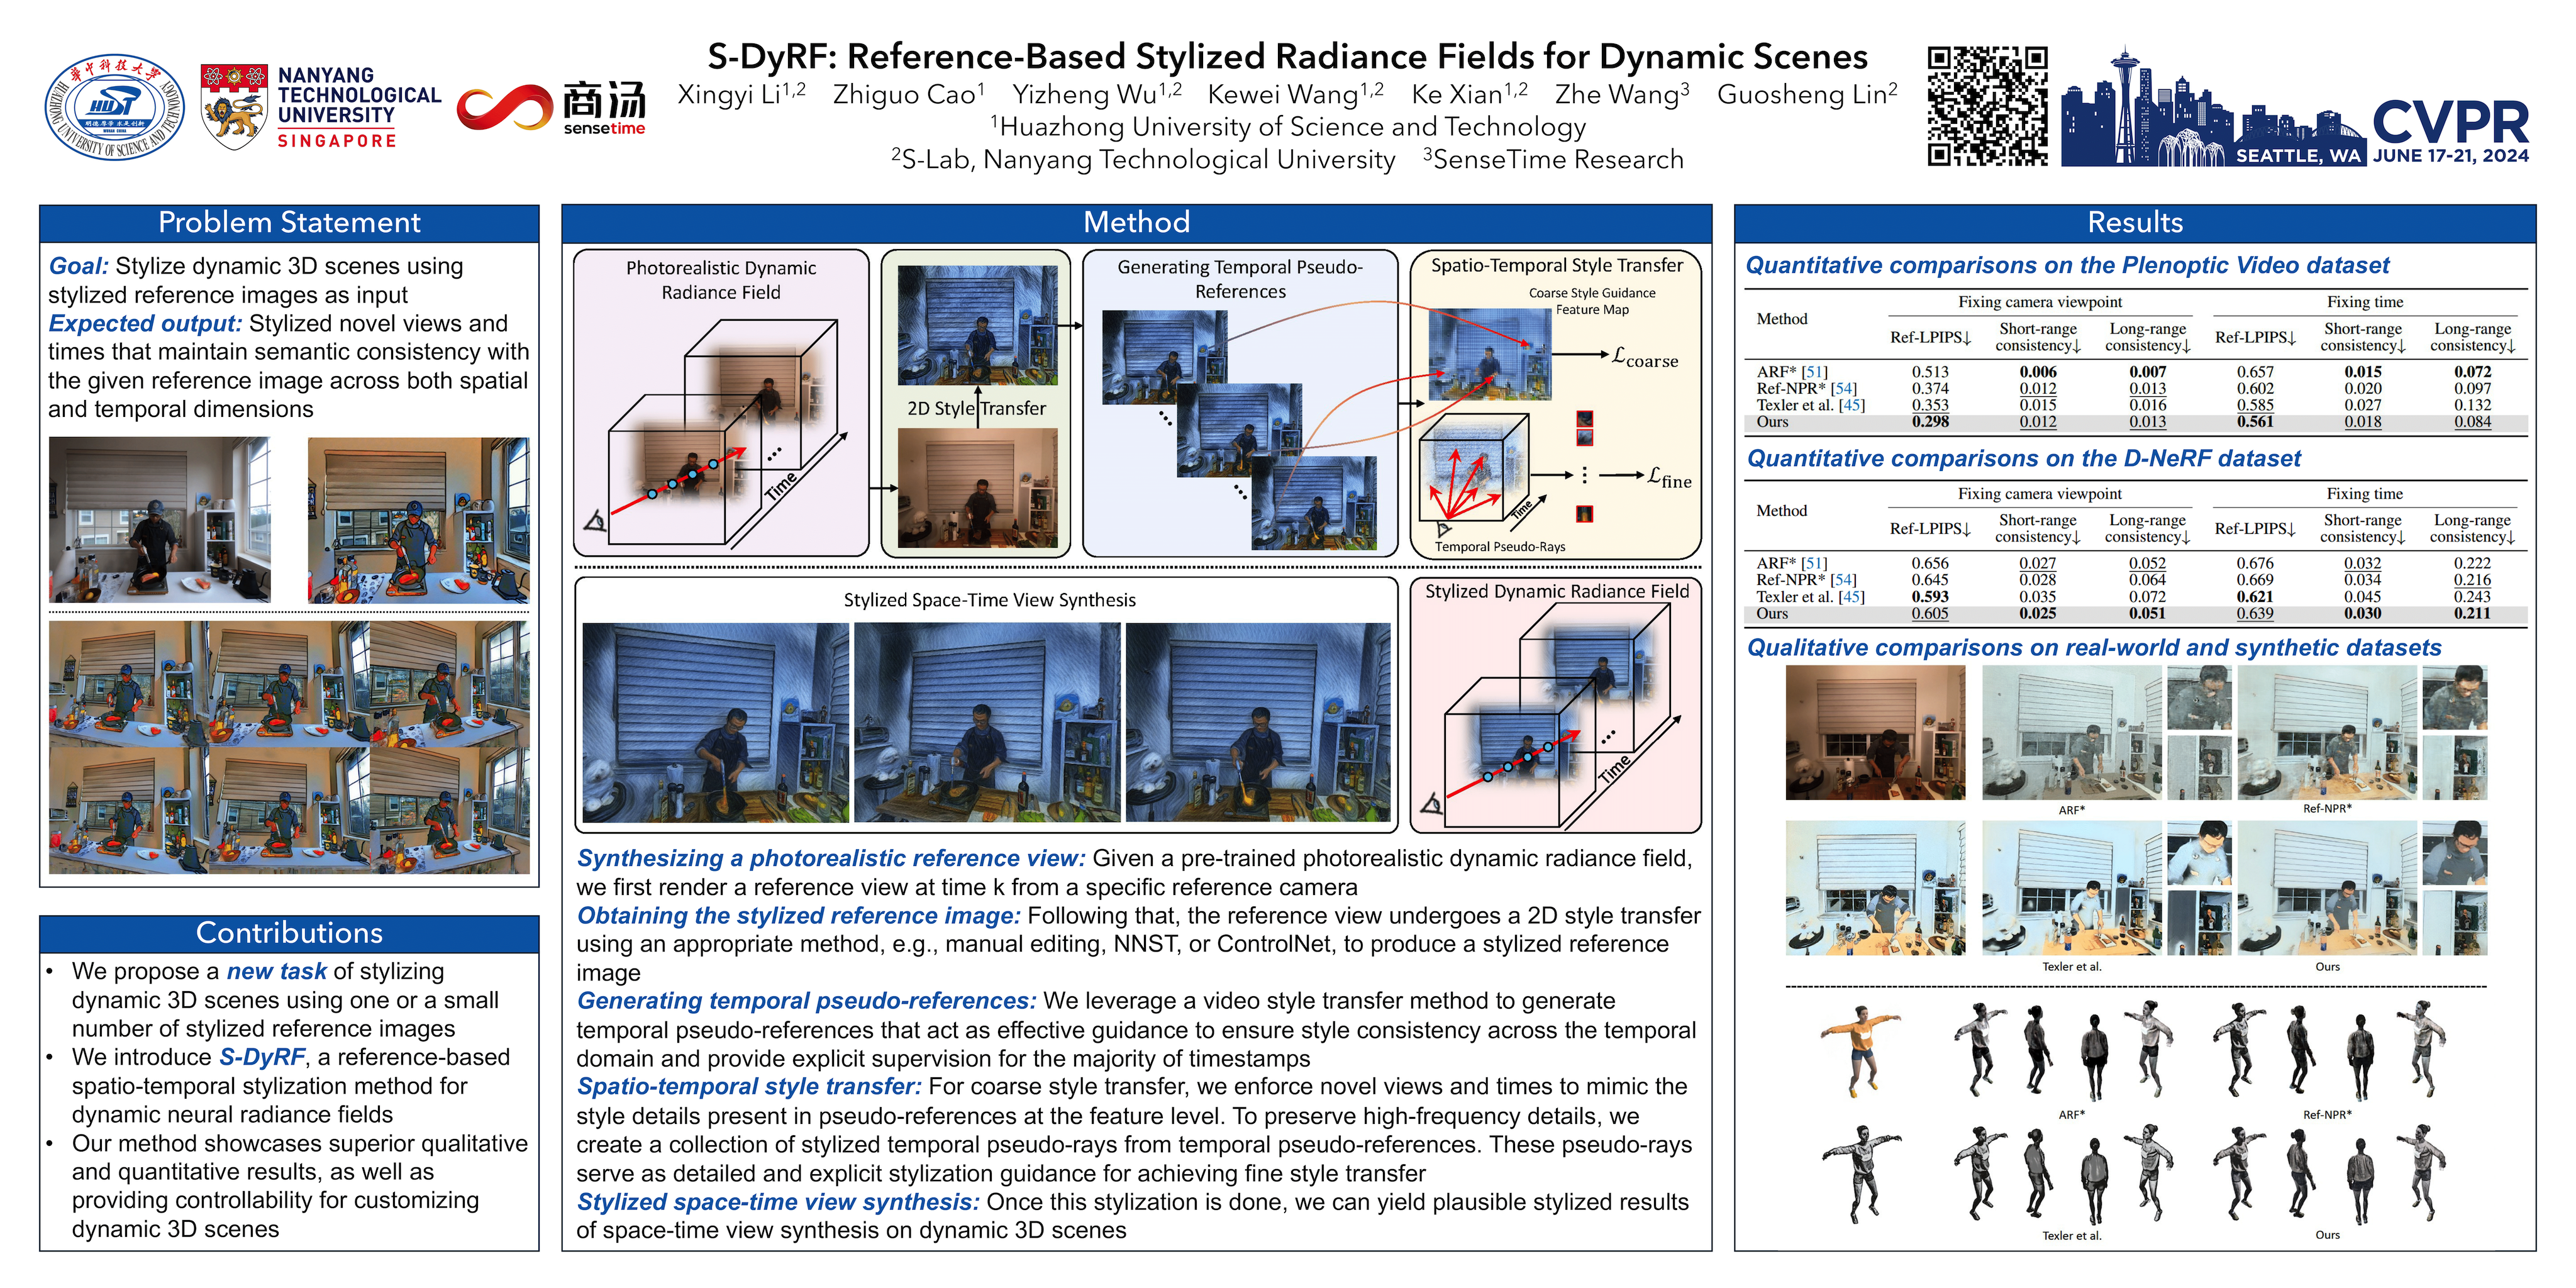The width and height of the screenshot is (2576, 1288).
Task: Select the Results section header
Action: point(2134,223)
